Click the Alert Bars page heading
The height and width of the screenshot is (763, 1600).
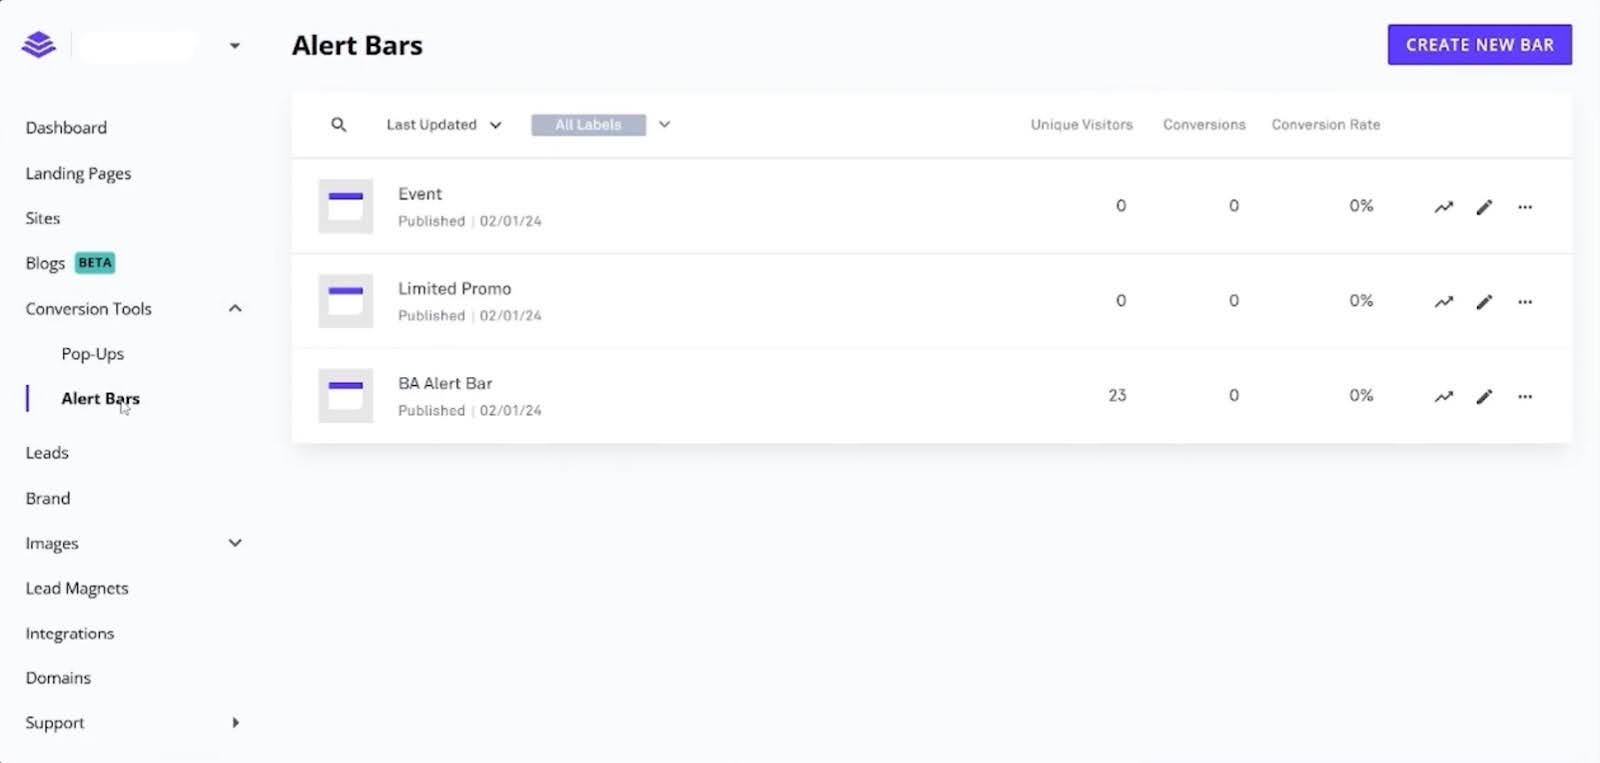point(357,45)
